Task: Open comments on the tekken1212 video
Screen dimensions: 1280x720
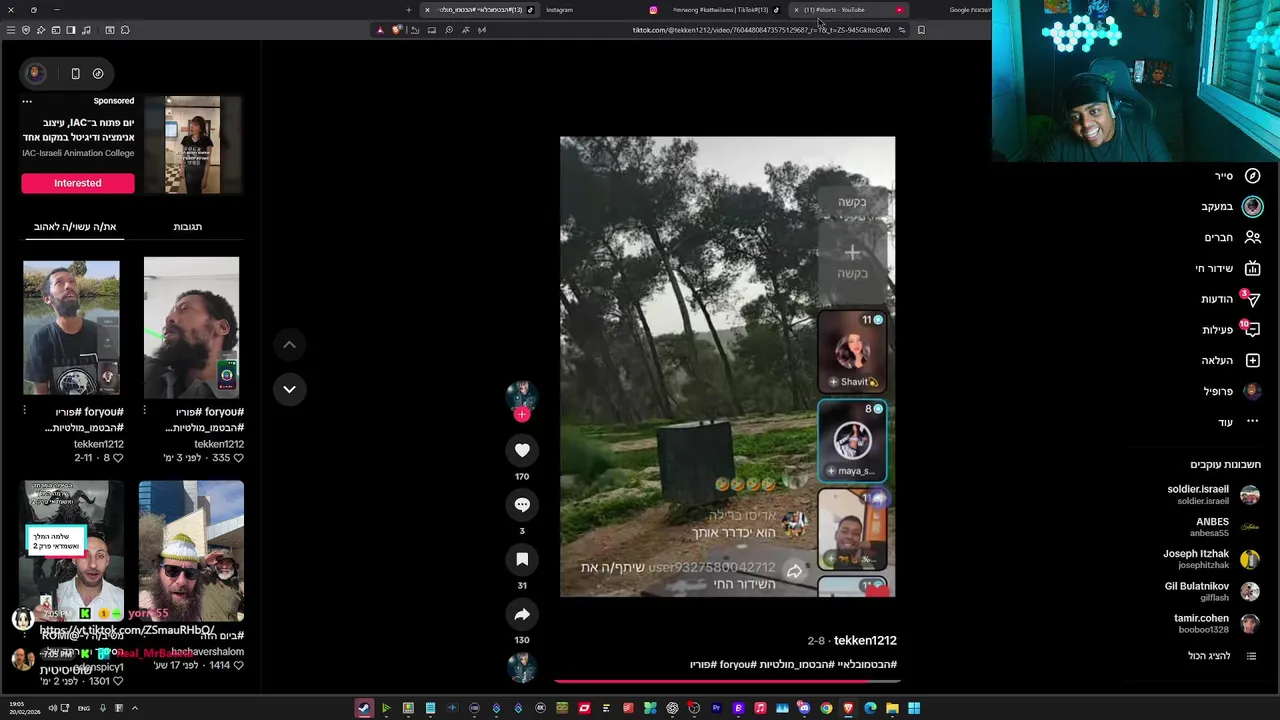Action: click(522, 505)
